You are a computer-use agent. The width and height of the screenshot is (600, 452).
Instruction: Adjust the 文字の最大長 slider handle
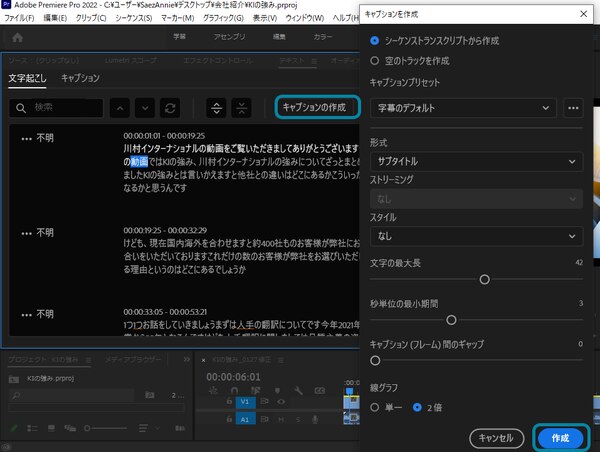click(485, 280)
